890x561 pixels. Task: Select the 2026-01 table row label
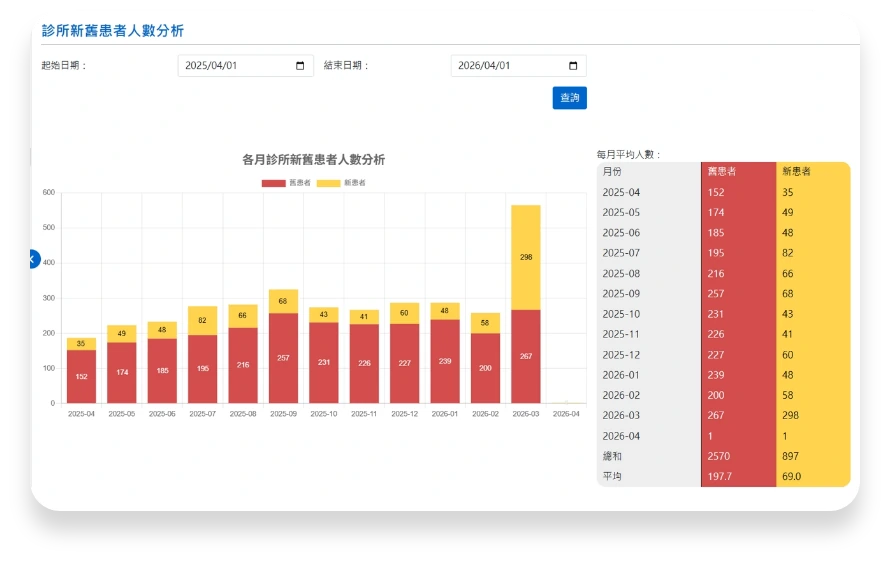pyautogui.click(x=621, y=375)
